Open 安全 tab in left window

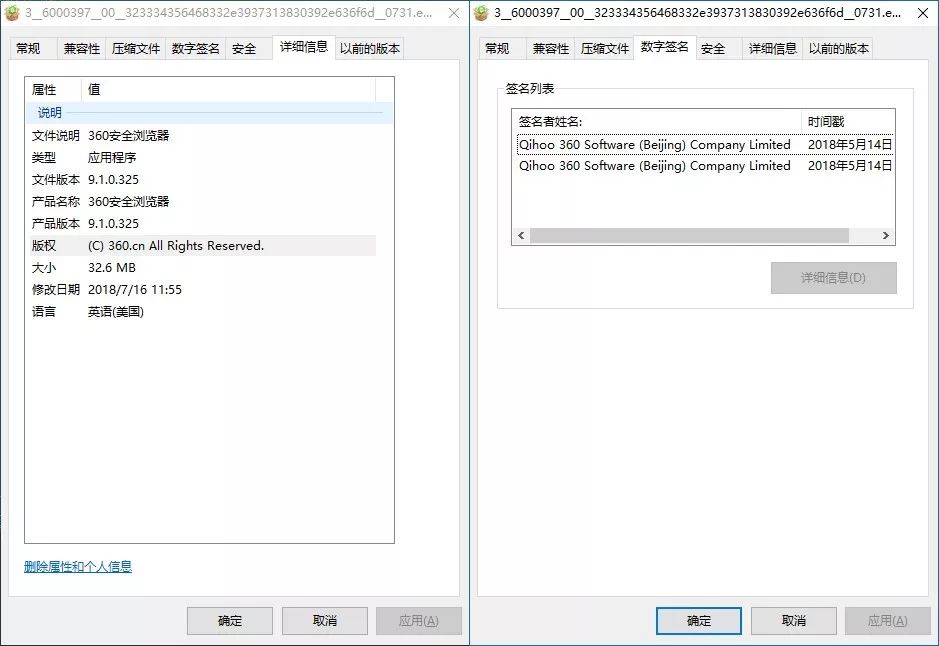pyautogui.click(x=249, y=48)
